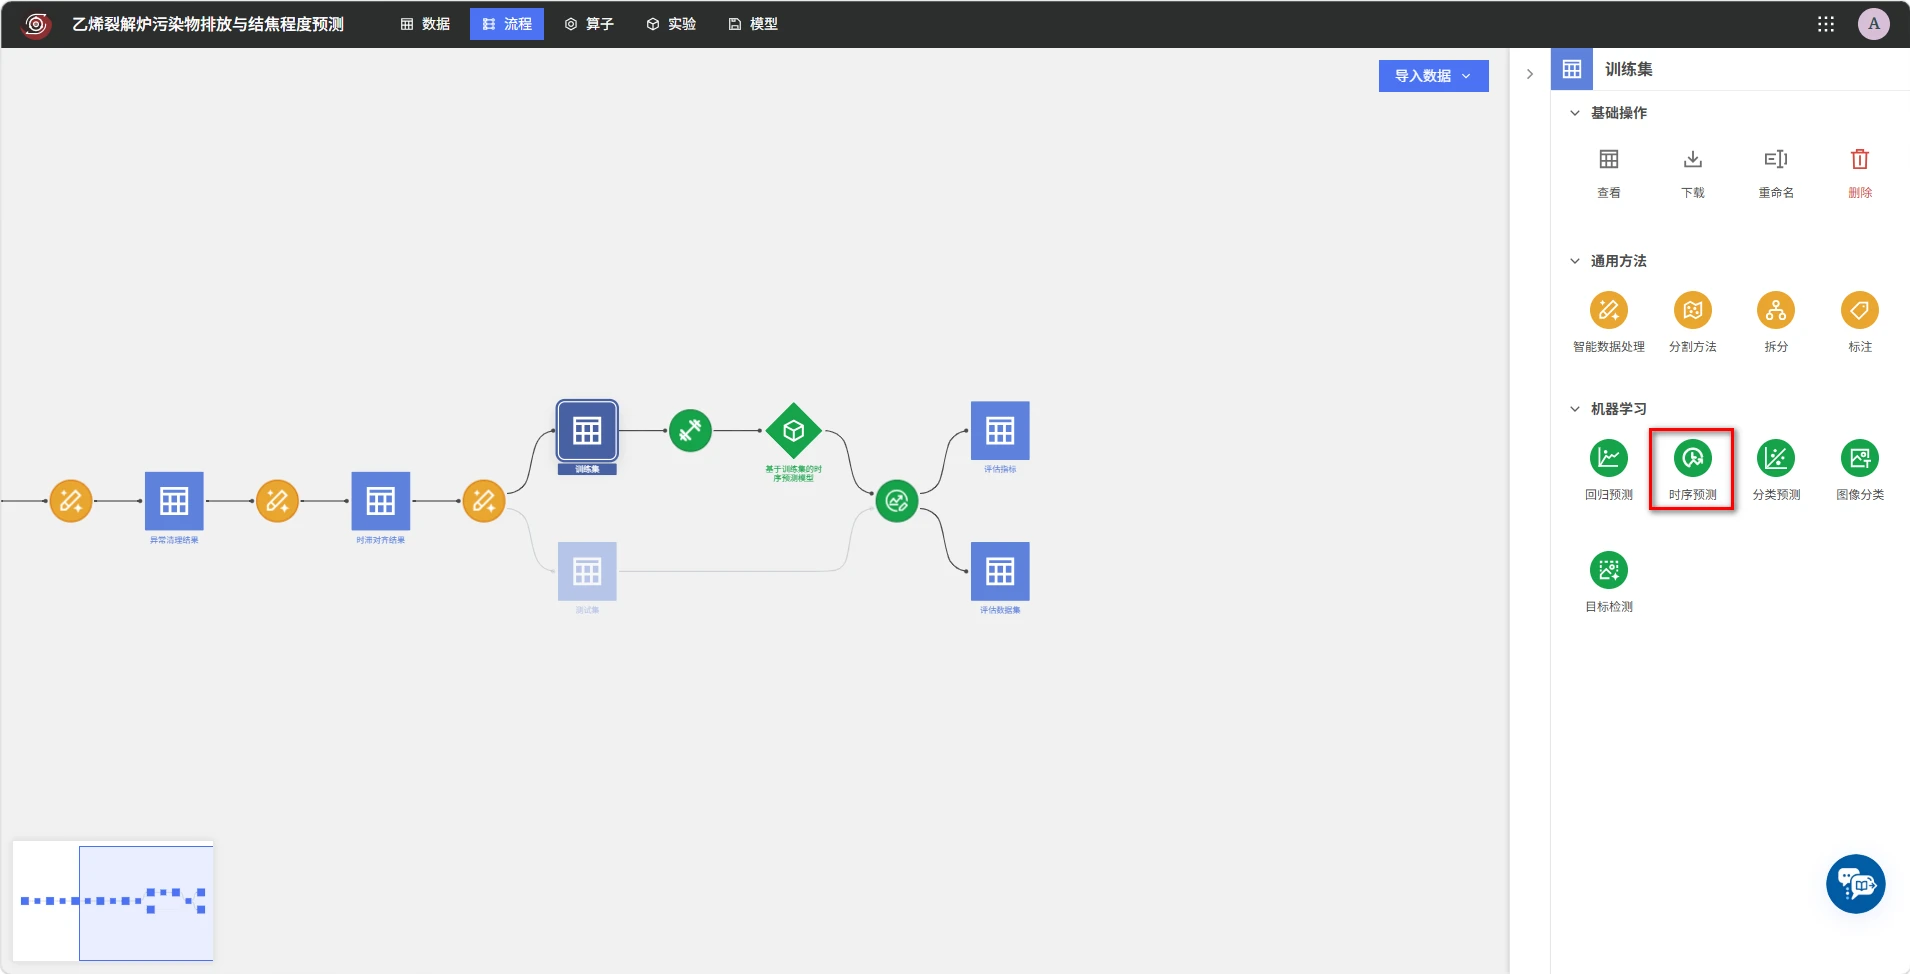
Task: Collapse the 机器学习 section
Action: pyautogui.click(x=1575, y=409)
